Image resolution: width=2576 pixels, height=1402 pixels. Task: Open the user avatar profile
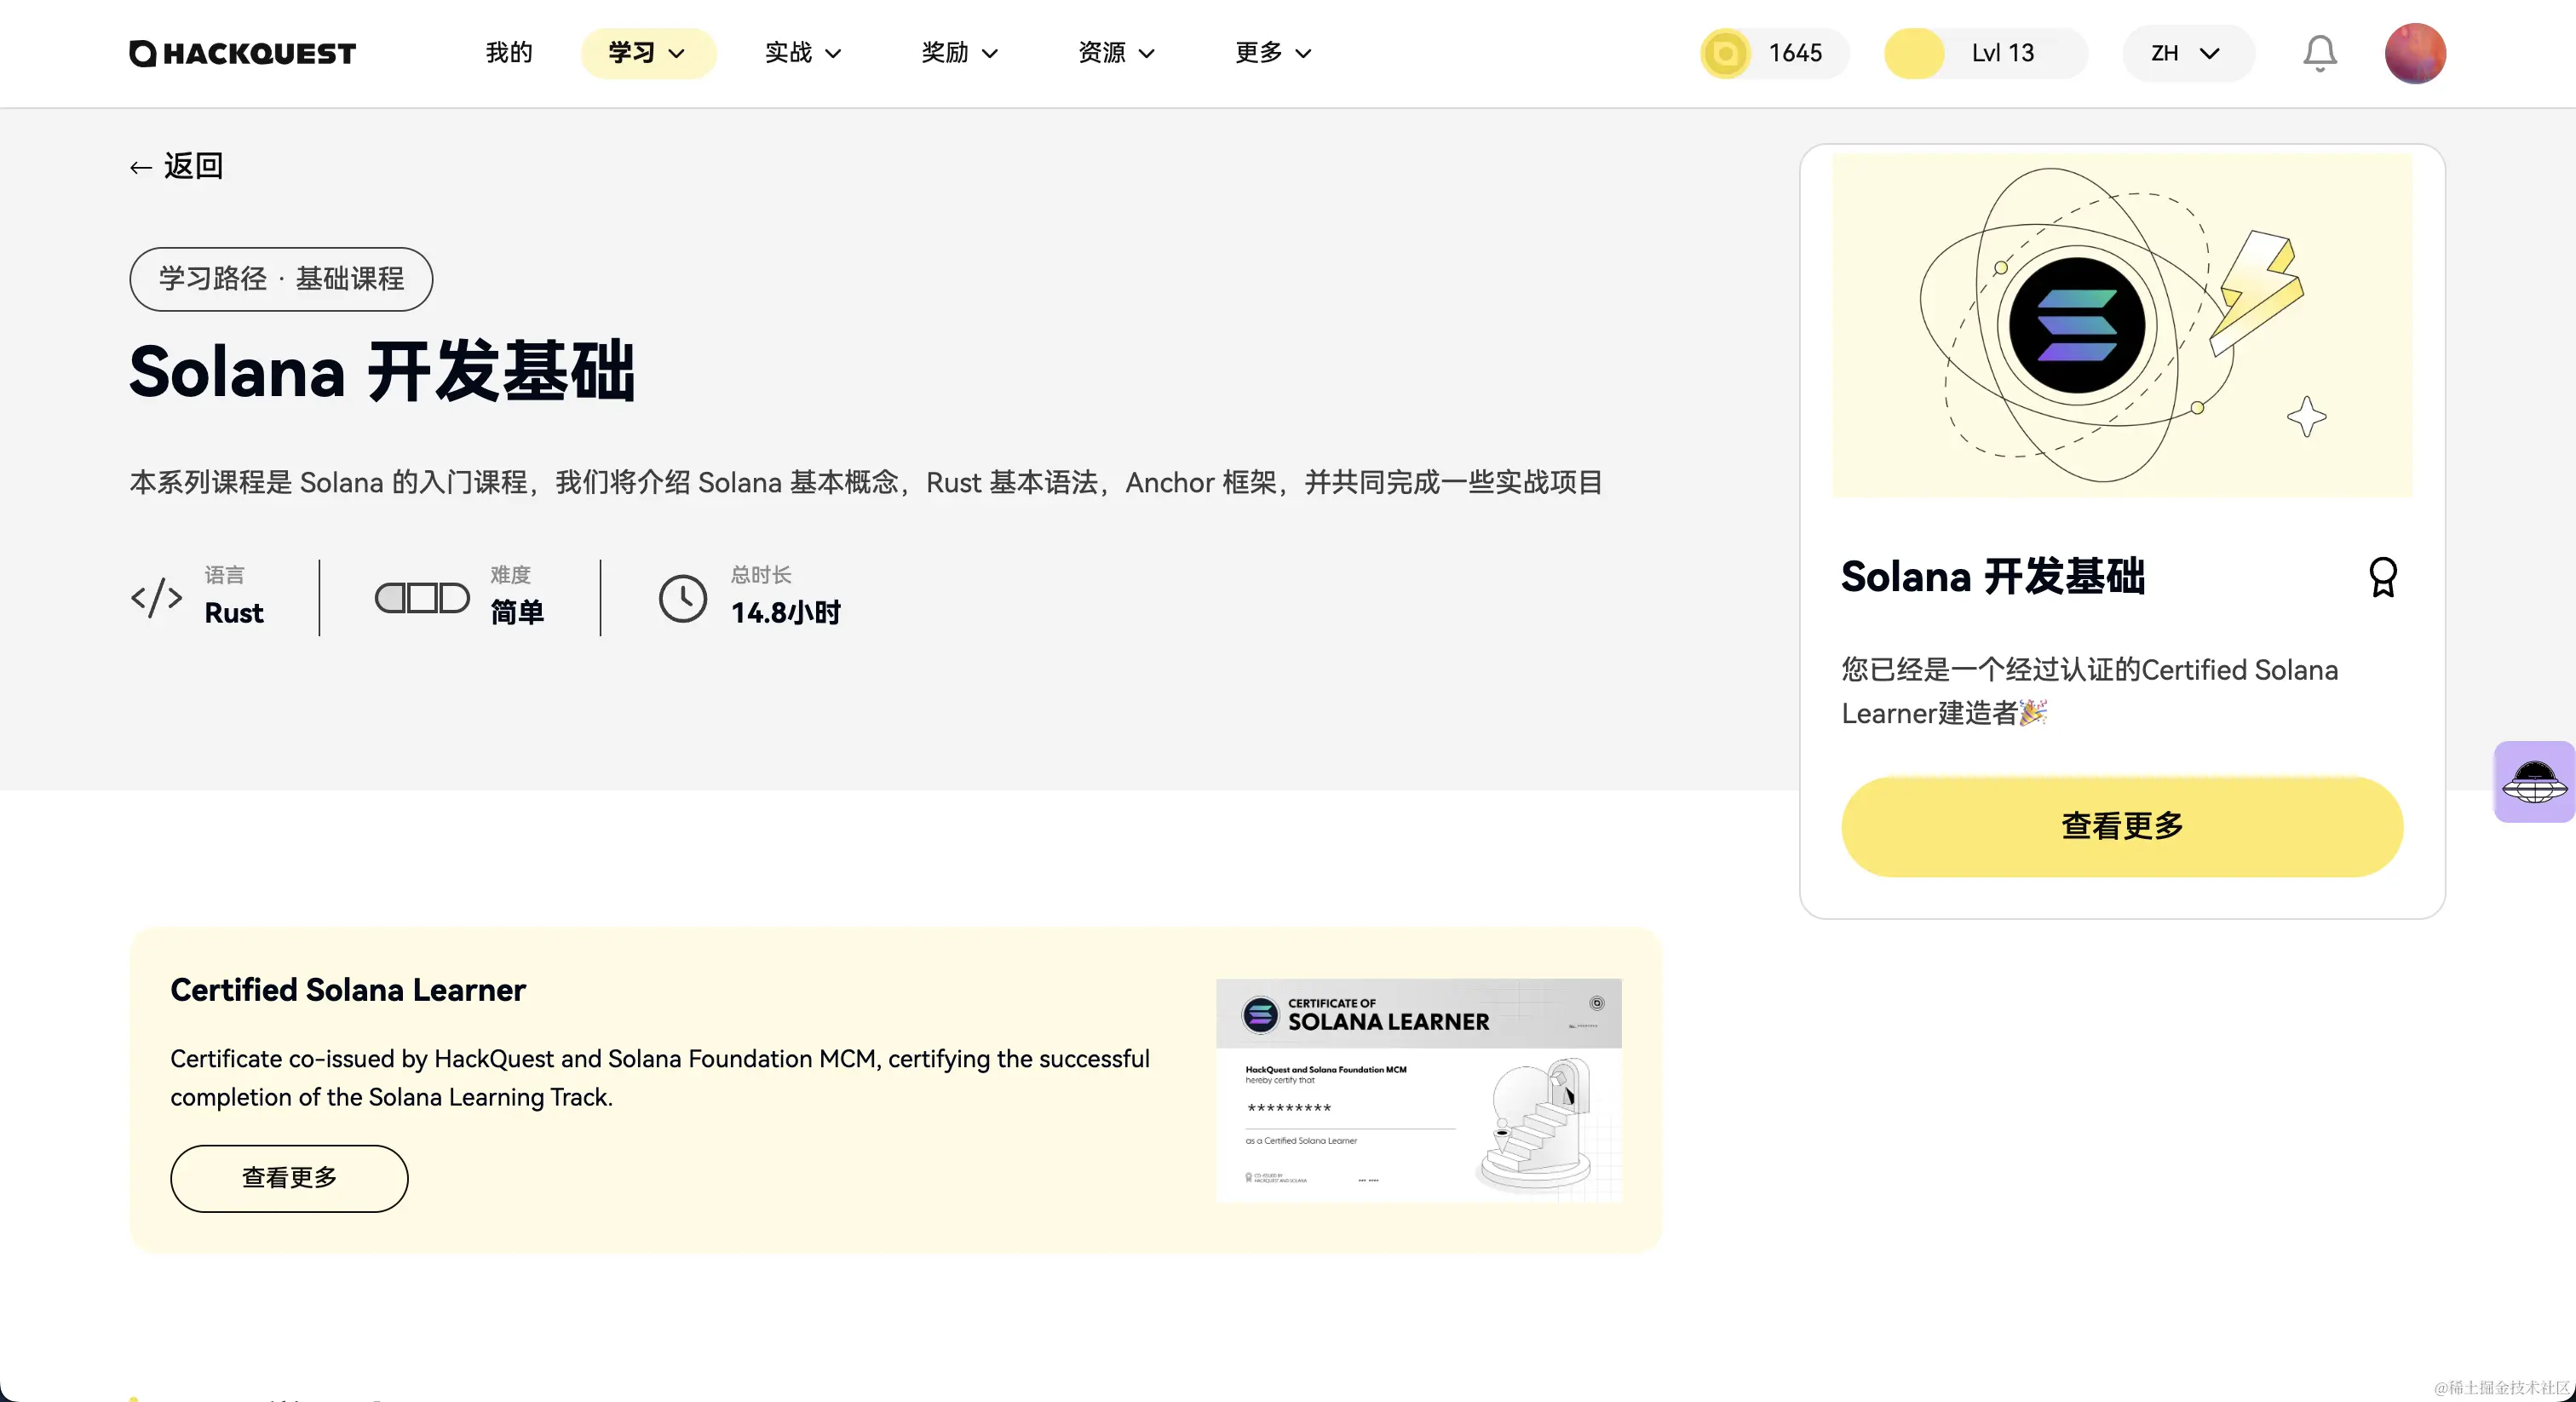tap(2415, 53)
